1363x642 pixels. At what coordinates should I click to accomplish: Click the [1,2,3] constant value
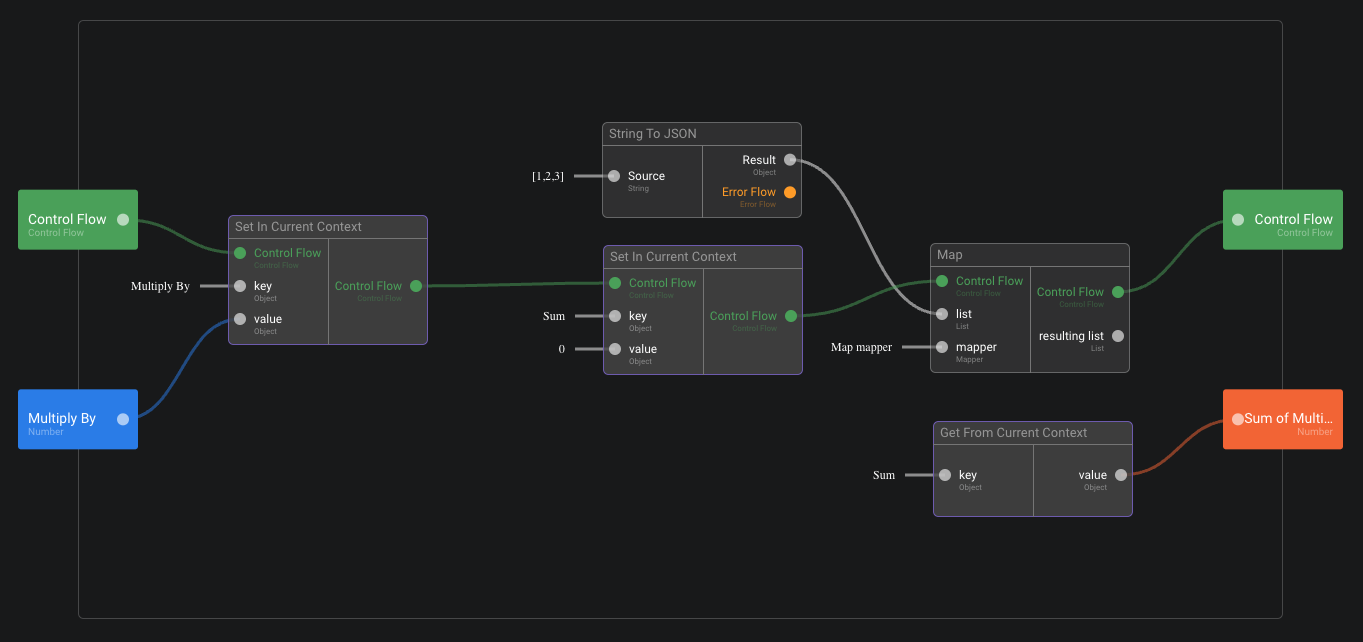point(548,176)
